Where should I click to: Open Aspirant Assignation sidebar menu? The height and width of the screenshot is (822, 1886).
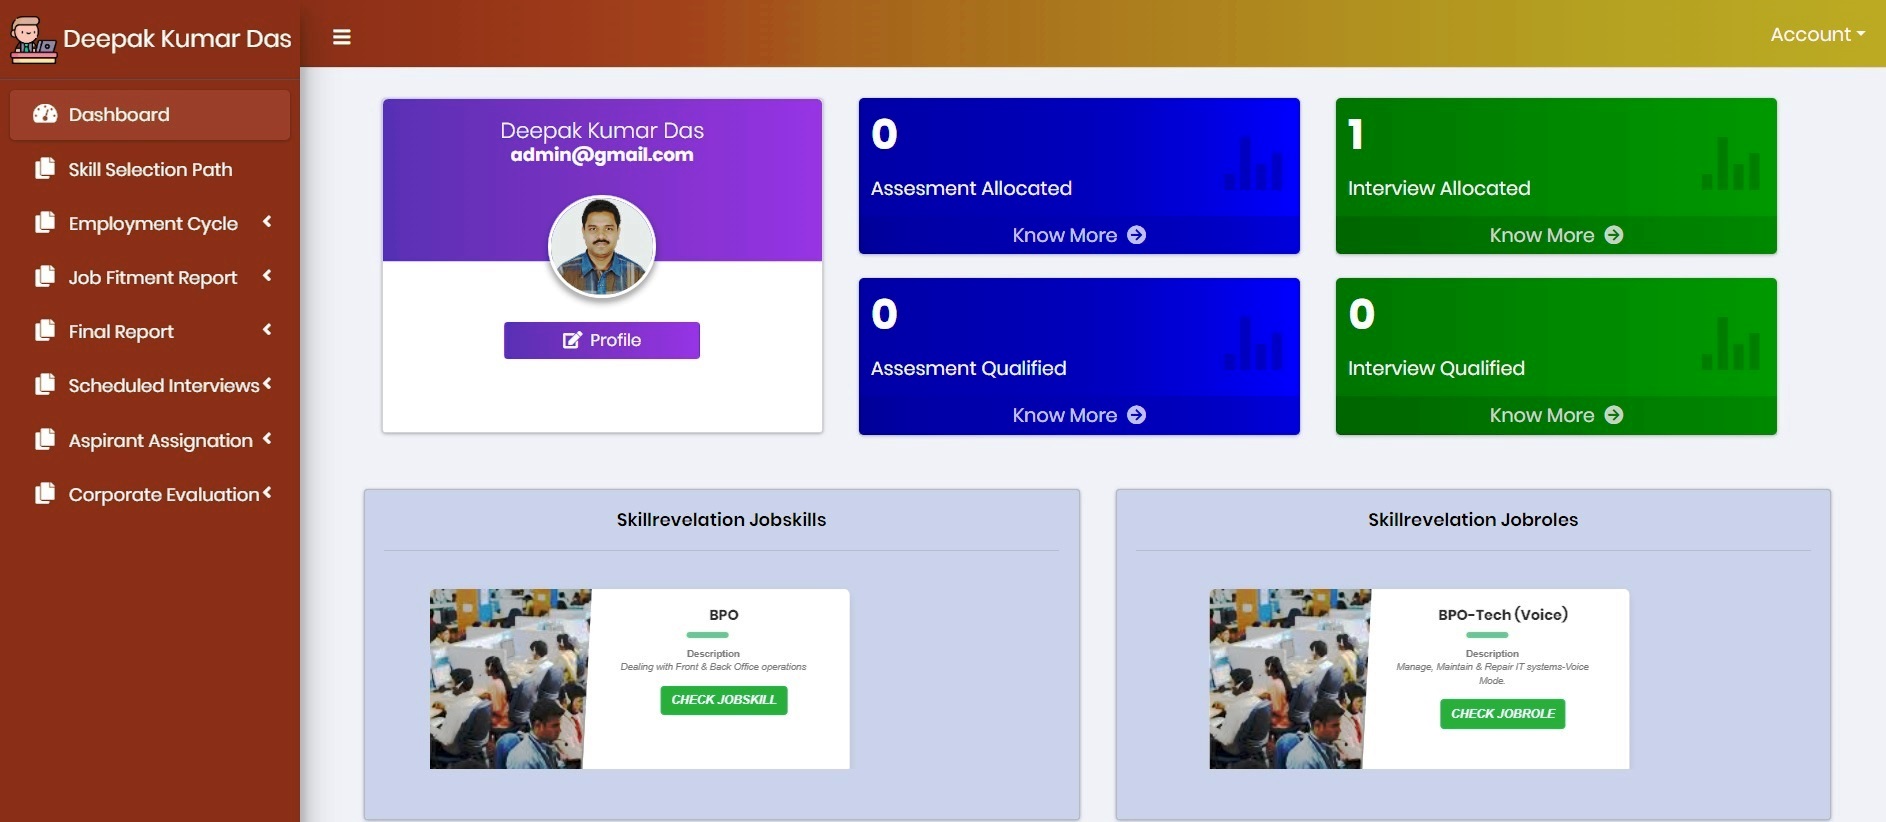pyautogui.click(x=150, y=440)
